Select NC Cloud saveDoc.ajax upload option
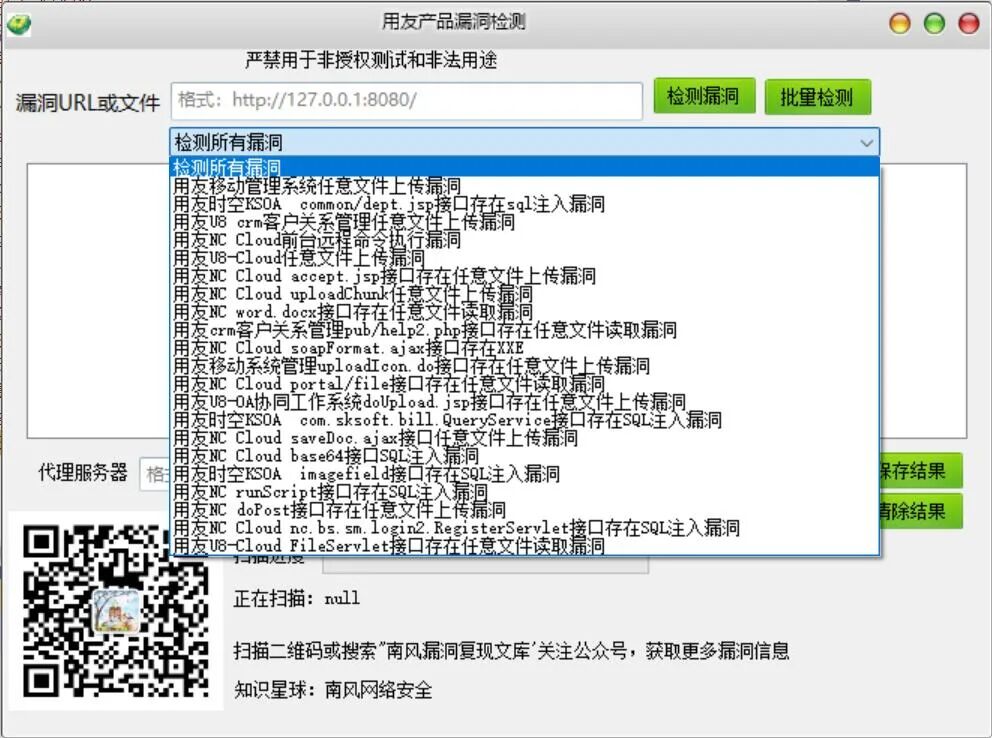This screenshot has height=738, width=992. pyautogui.click(x=524, y=438)
